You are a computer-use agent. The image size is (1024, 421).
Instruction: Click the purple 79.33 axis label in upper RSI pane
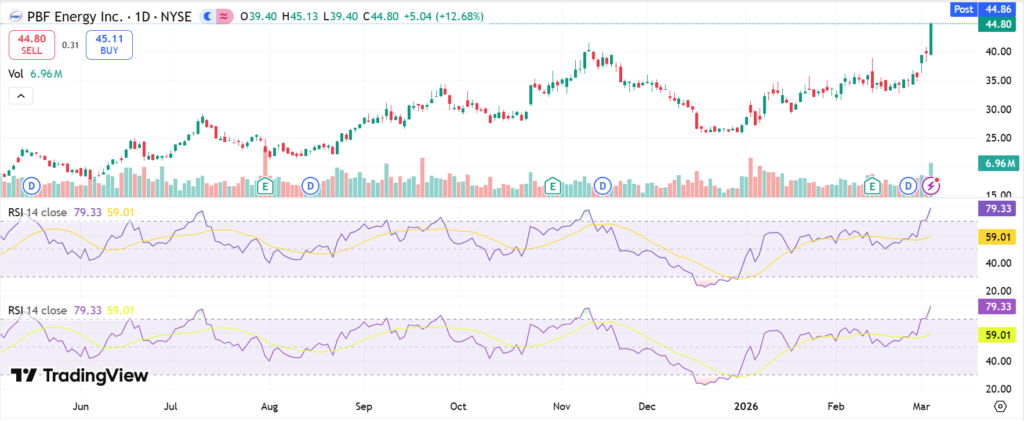pyautogui.click(x=997, y=209)
